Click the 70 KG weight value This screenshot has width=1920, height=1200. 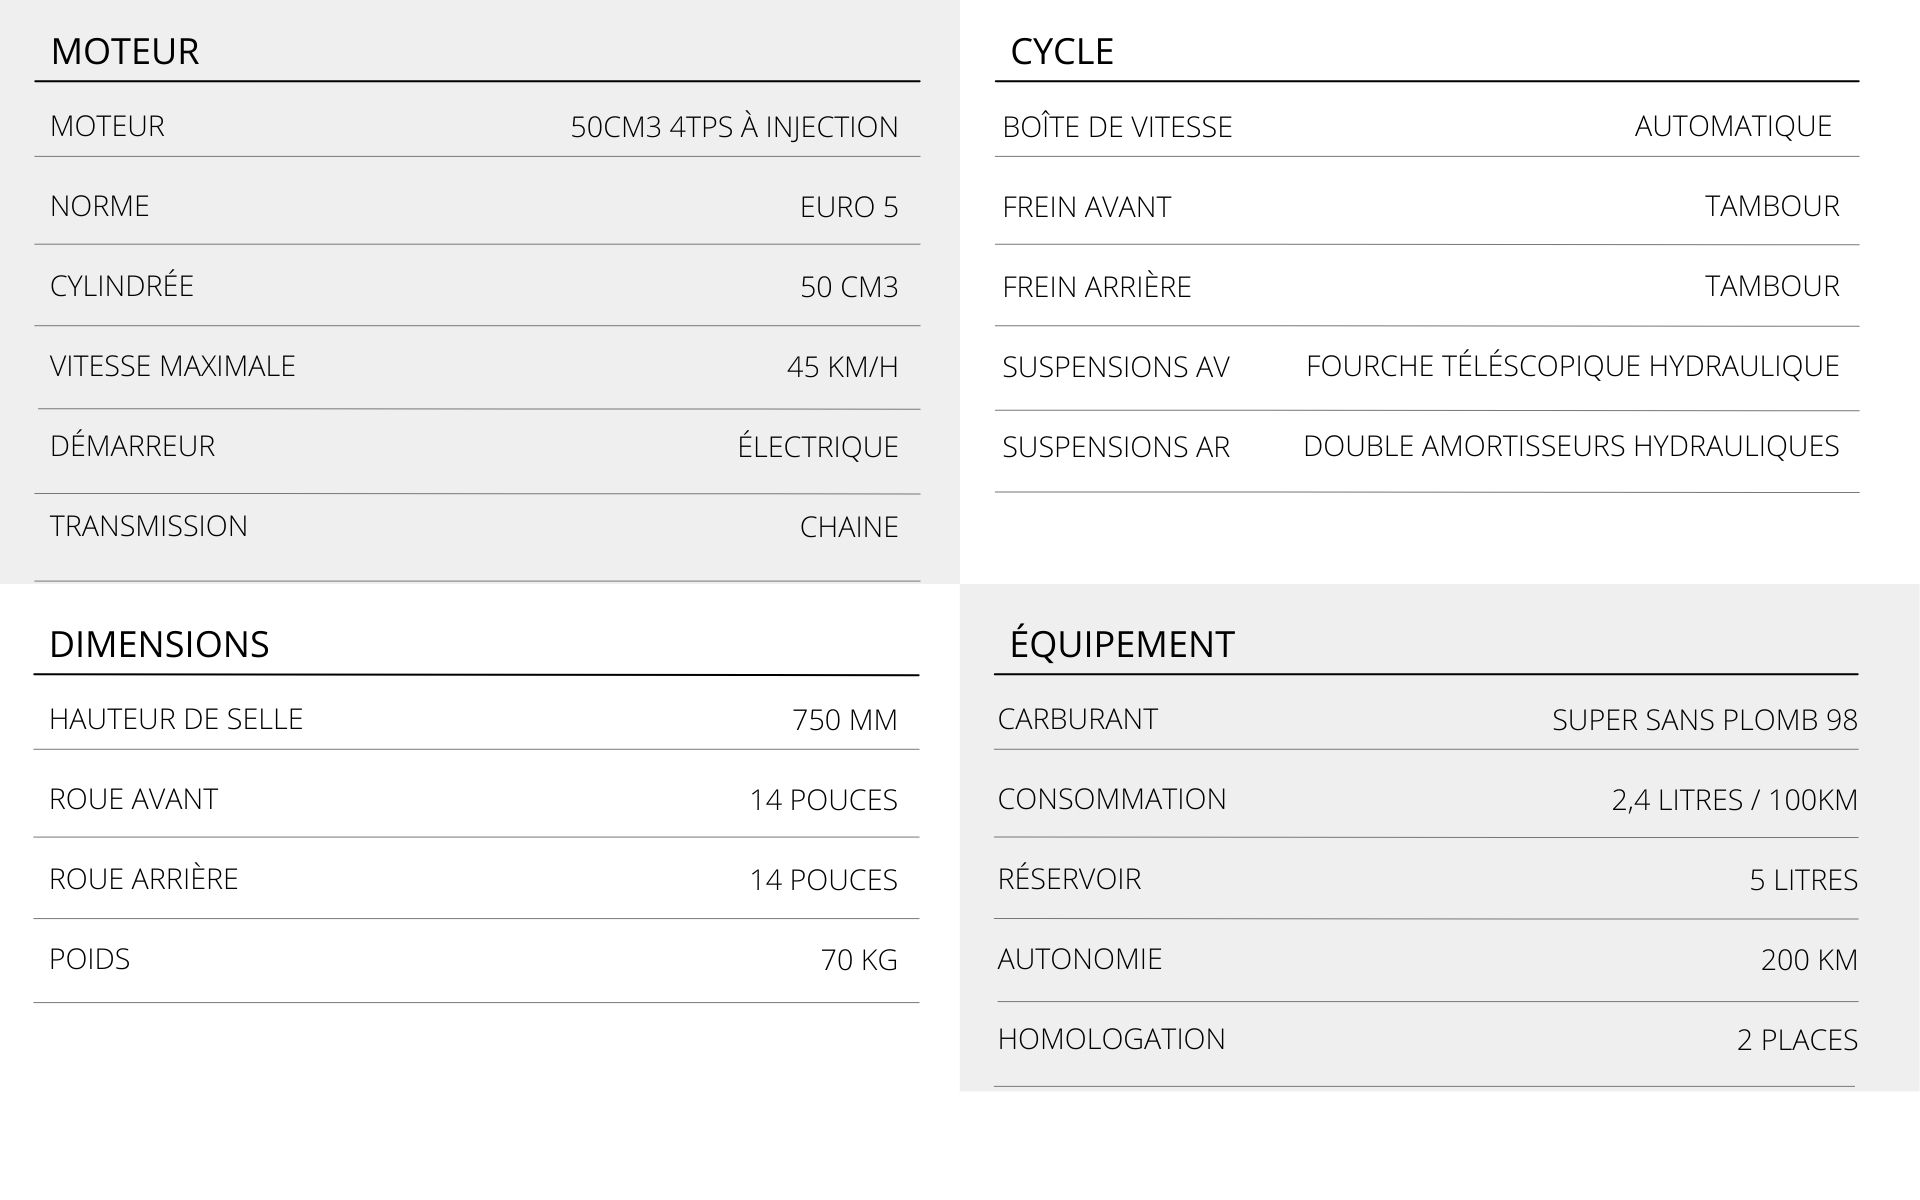pos(858,960)
